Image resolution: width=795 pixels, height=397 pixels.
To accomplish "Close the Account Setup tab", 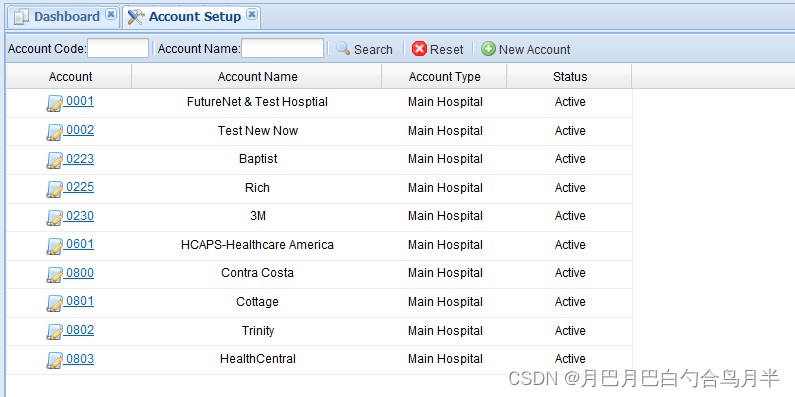I will [x=251, y=15].
